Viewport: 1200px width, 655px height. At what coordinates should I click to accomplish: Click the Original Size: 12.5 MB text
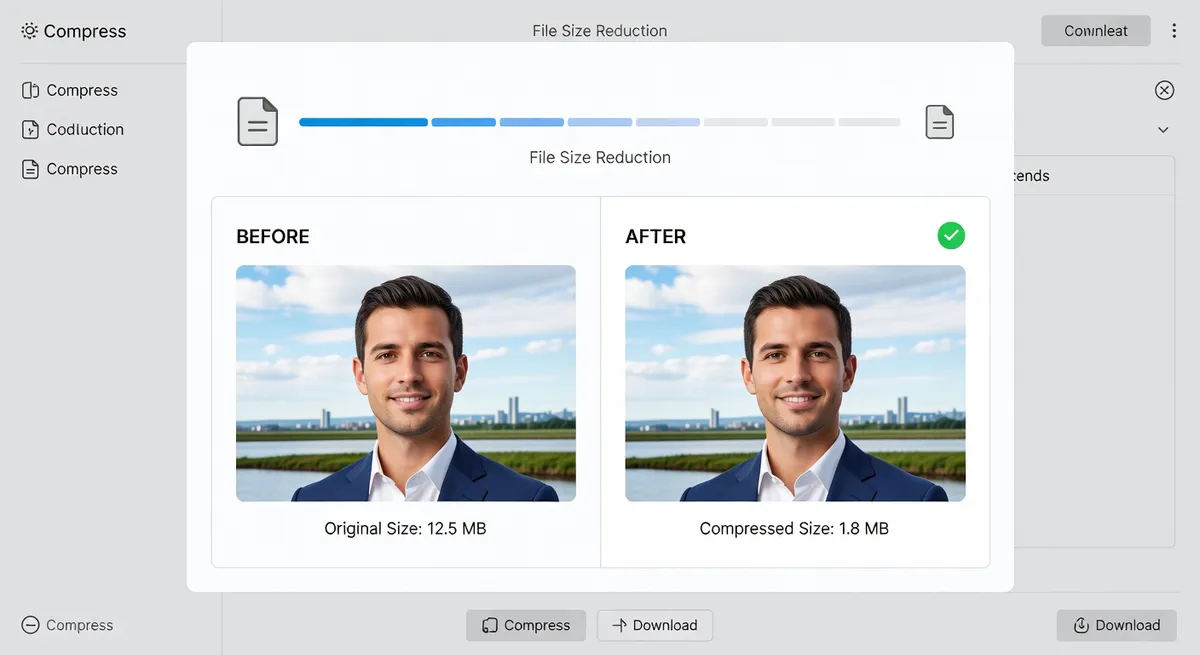click(x=405, y=528)
